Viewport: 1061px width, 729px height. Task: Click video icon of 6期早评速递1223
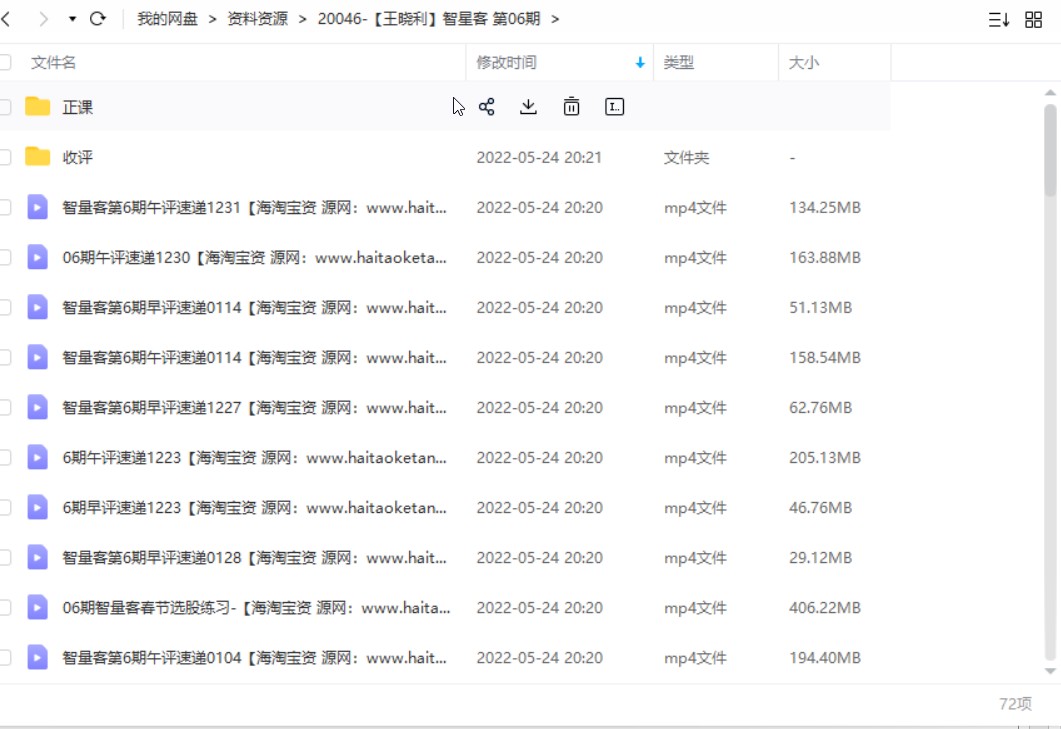37,508
